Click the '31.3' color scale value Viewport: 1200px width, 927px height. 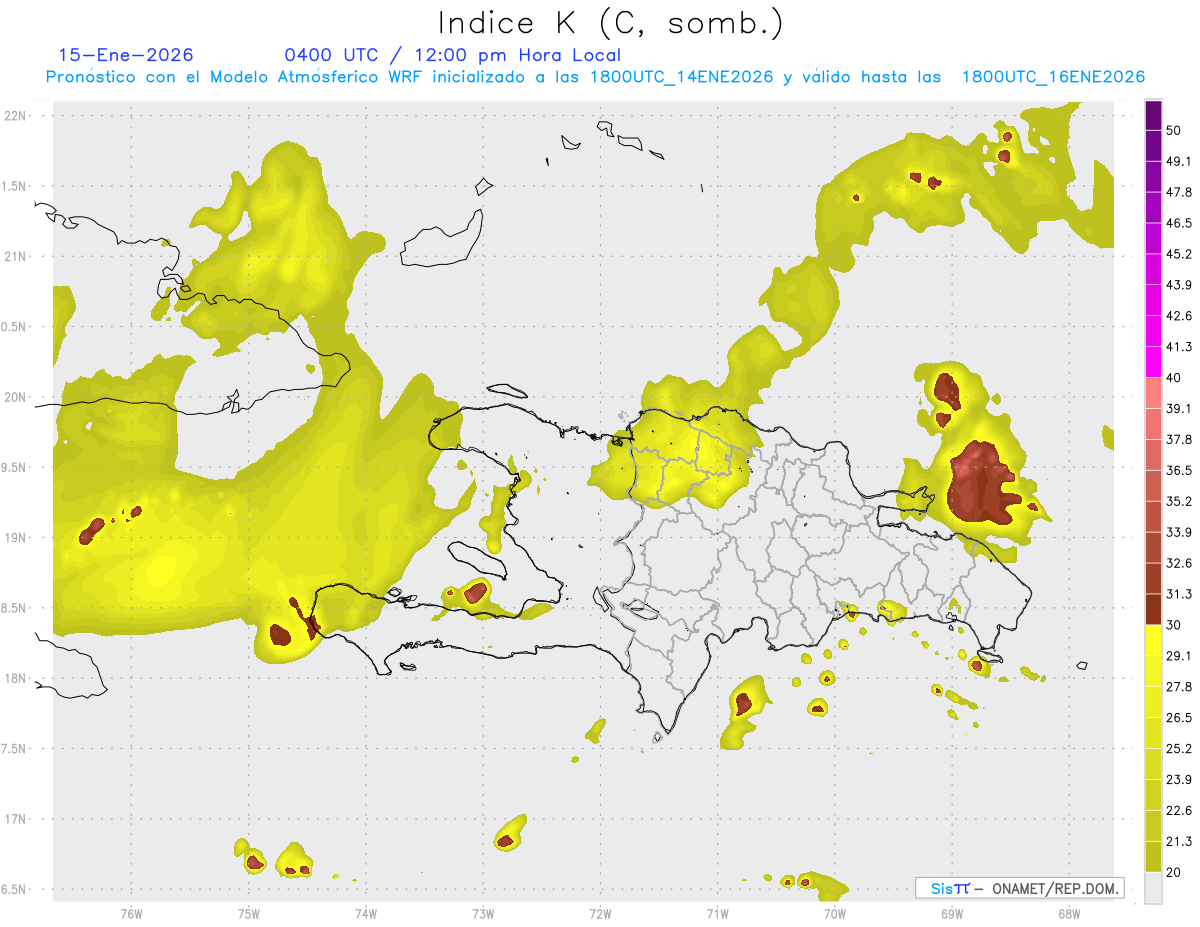(1179, 594)
